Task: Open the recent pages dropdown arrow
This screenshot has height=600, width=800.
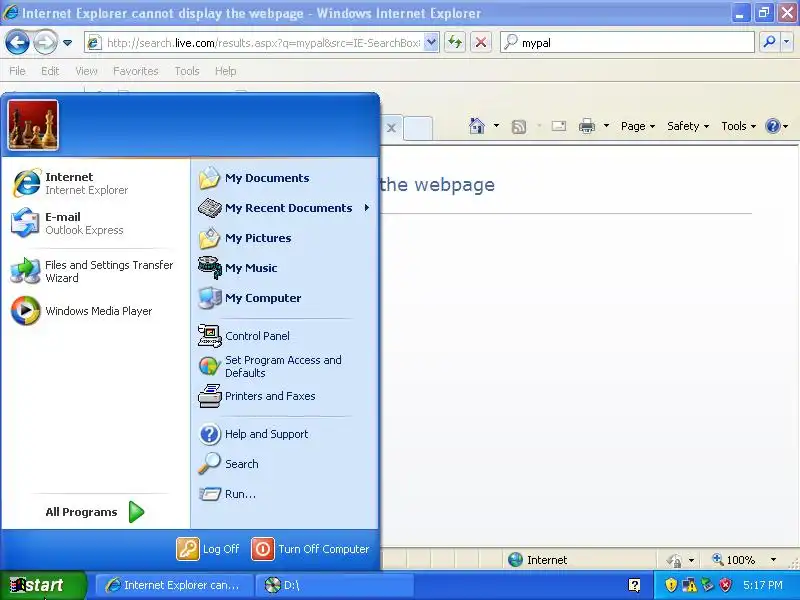Action: pyautogui.click(x=67, y=43)
